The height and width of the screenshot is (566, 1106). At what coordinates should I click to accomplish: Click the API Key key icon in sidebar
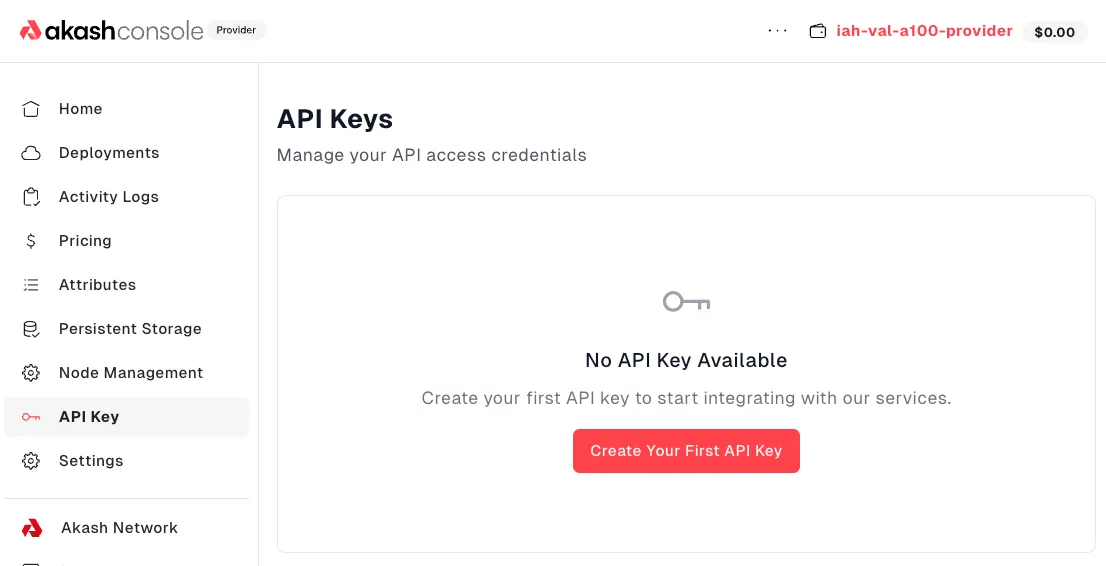click(31, 417)
